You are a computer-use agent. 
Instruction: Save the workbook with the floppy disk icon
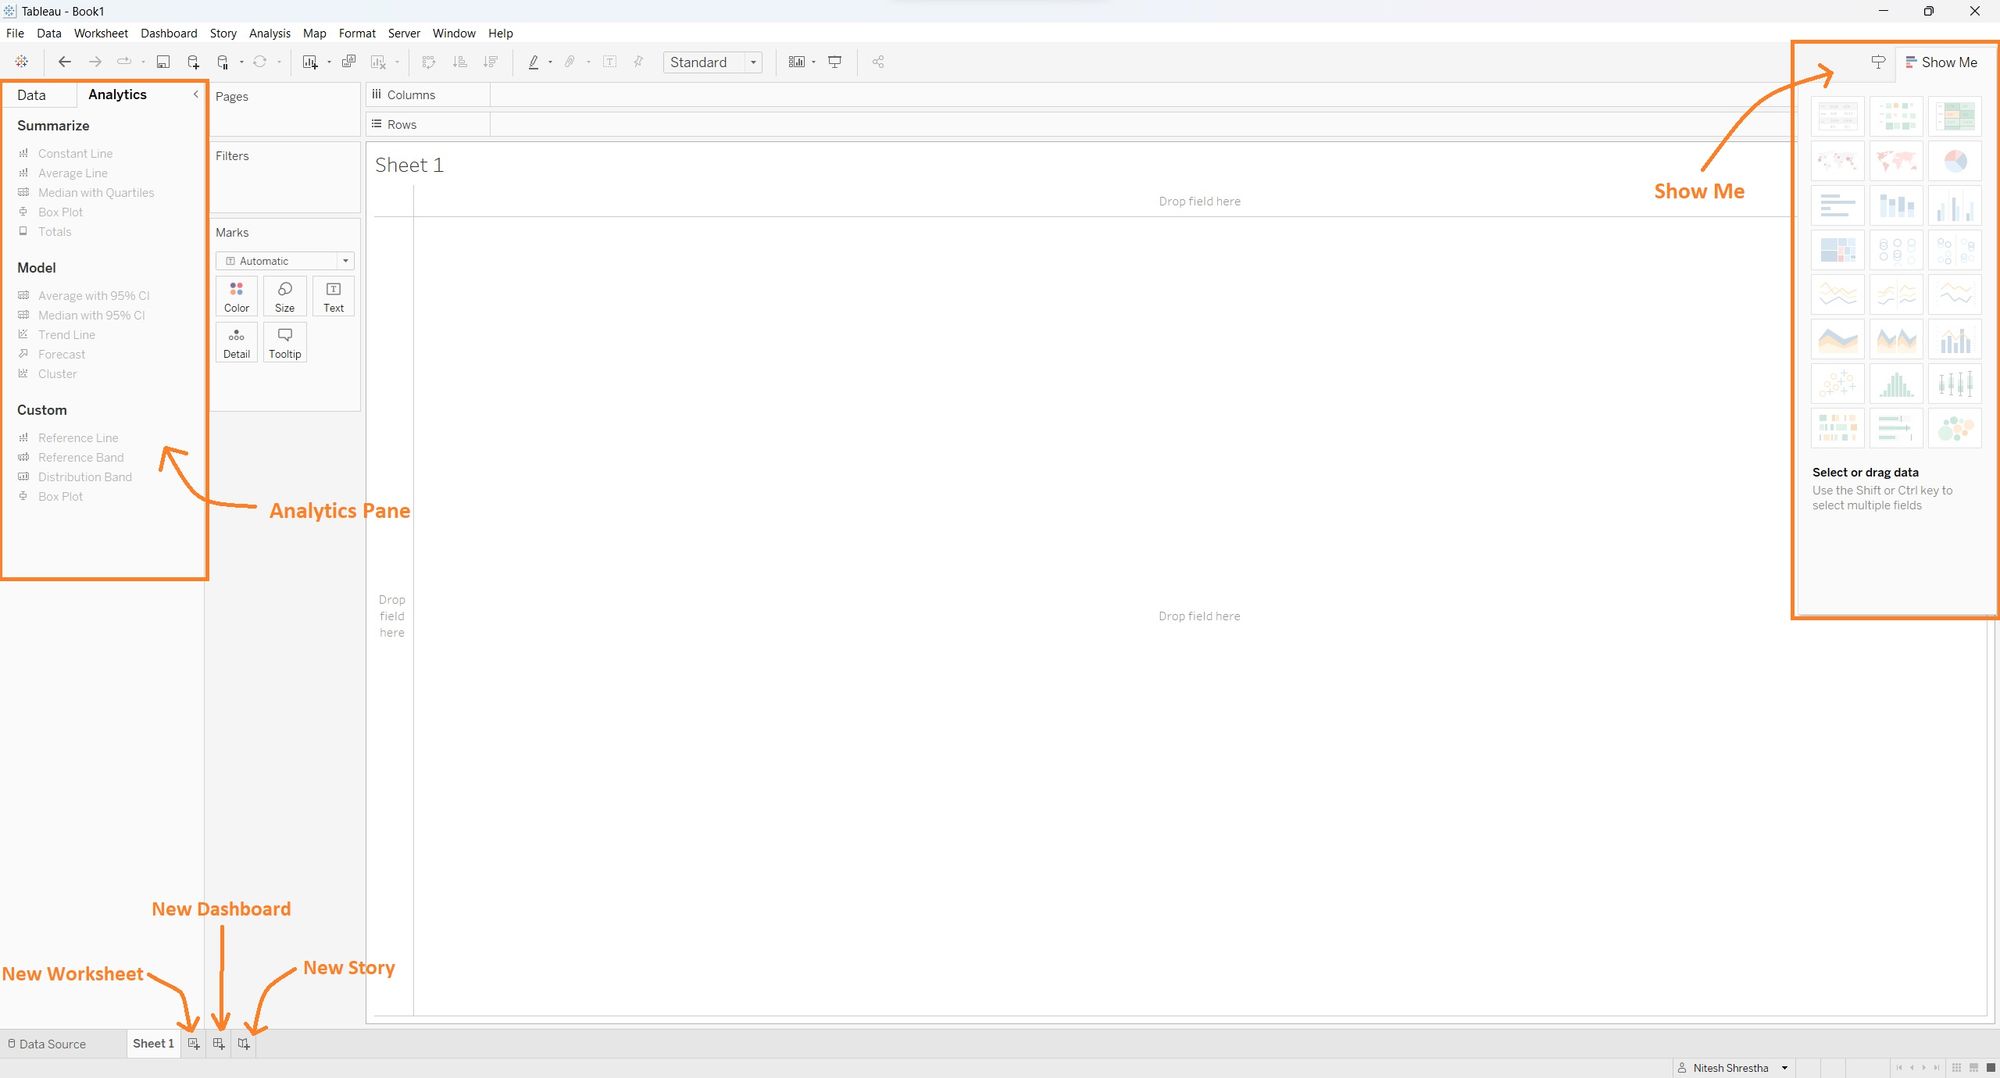pyautogui.click(x=163, y=62)
